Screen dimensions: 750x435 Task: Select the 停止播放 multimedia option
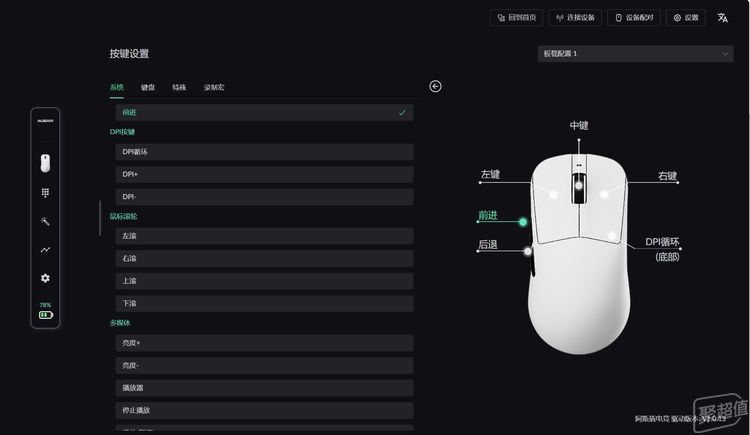pyautogui.click(x=265, y=410)
